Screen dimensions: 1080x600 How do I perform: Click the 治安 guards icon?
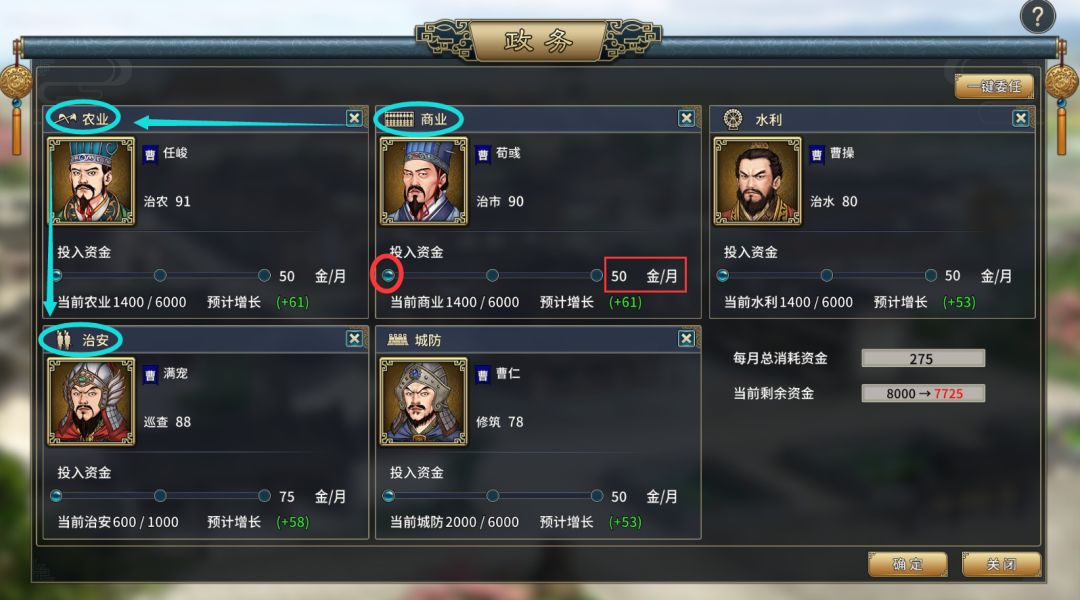64,340
